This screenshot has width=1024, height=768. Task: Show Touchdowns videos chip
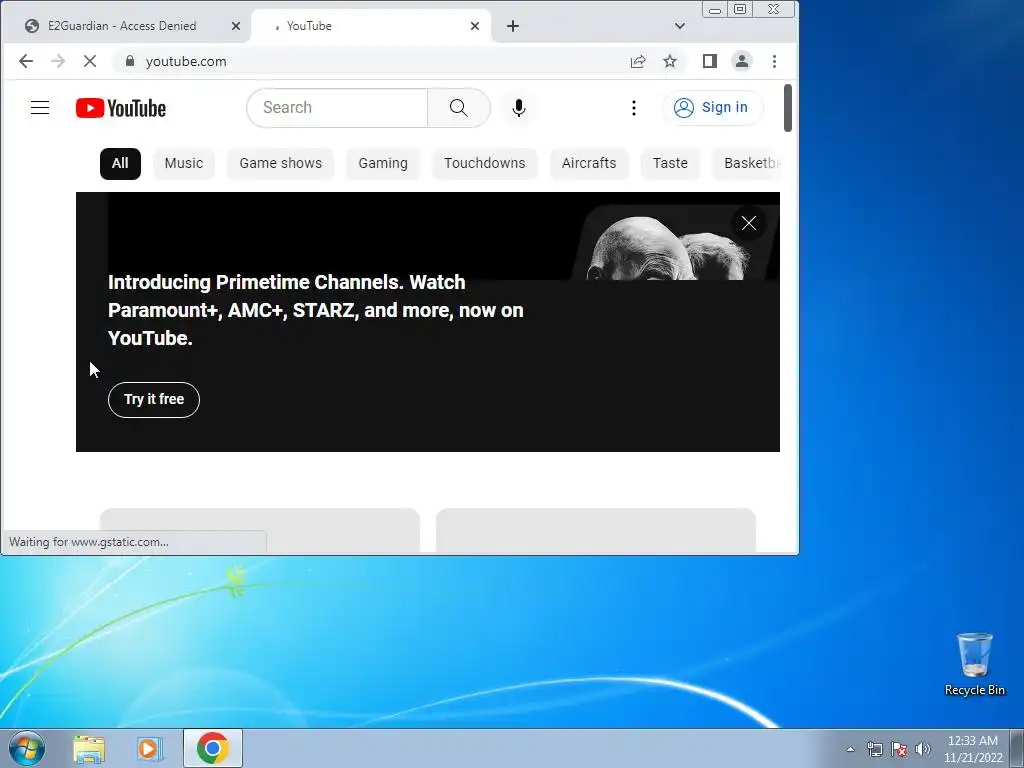point(485,163)
